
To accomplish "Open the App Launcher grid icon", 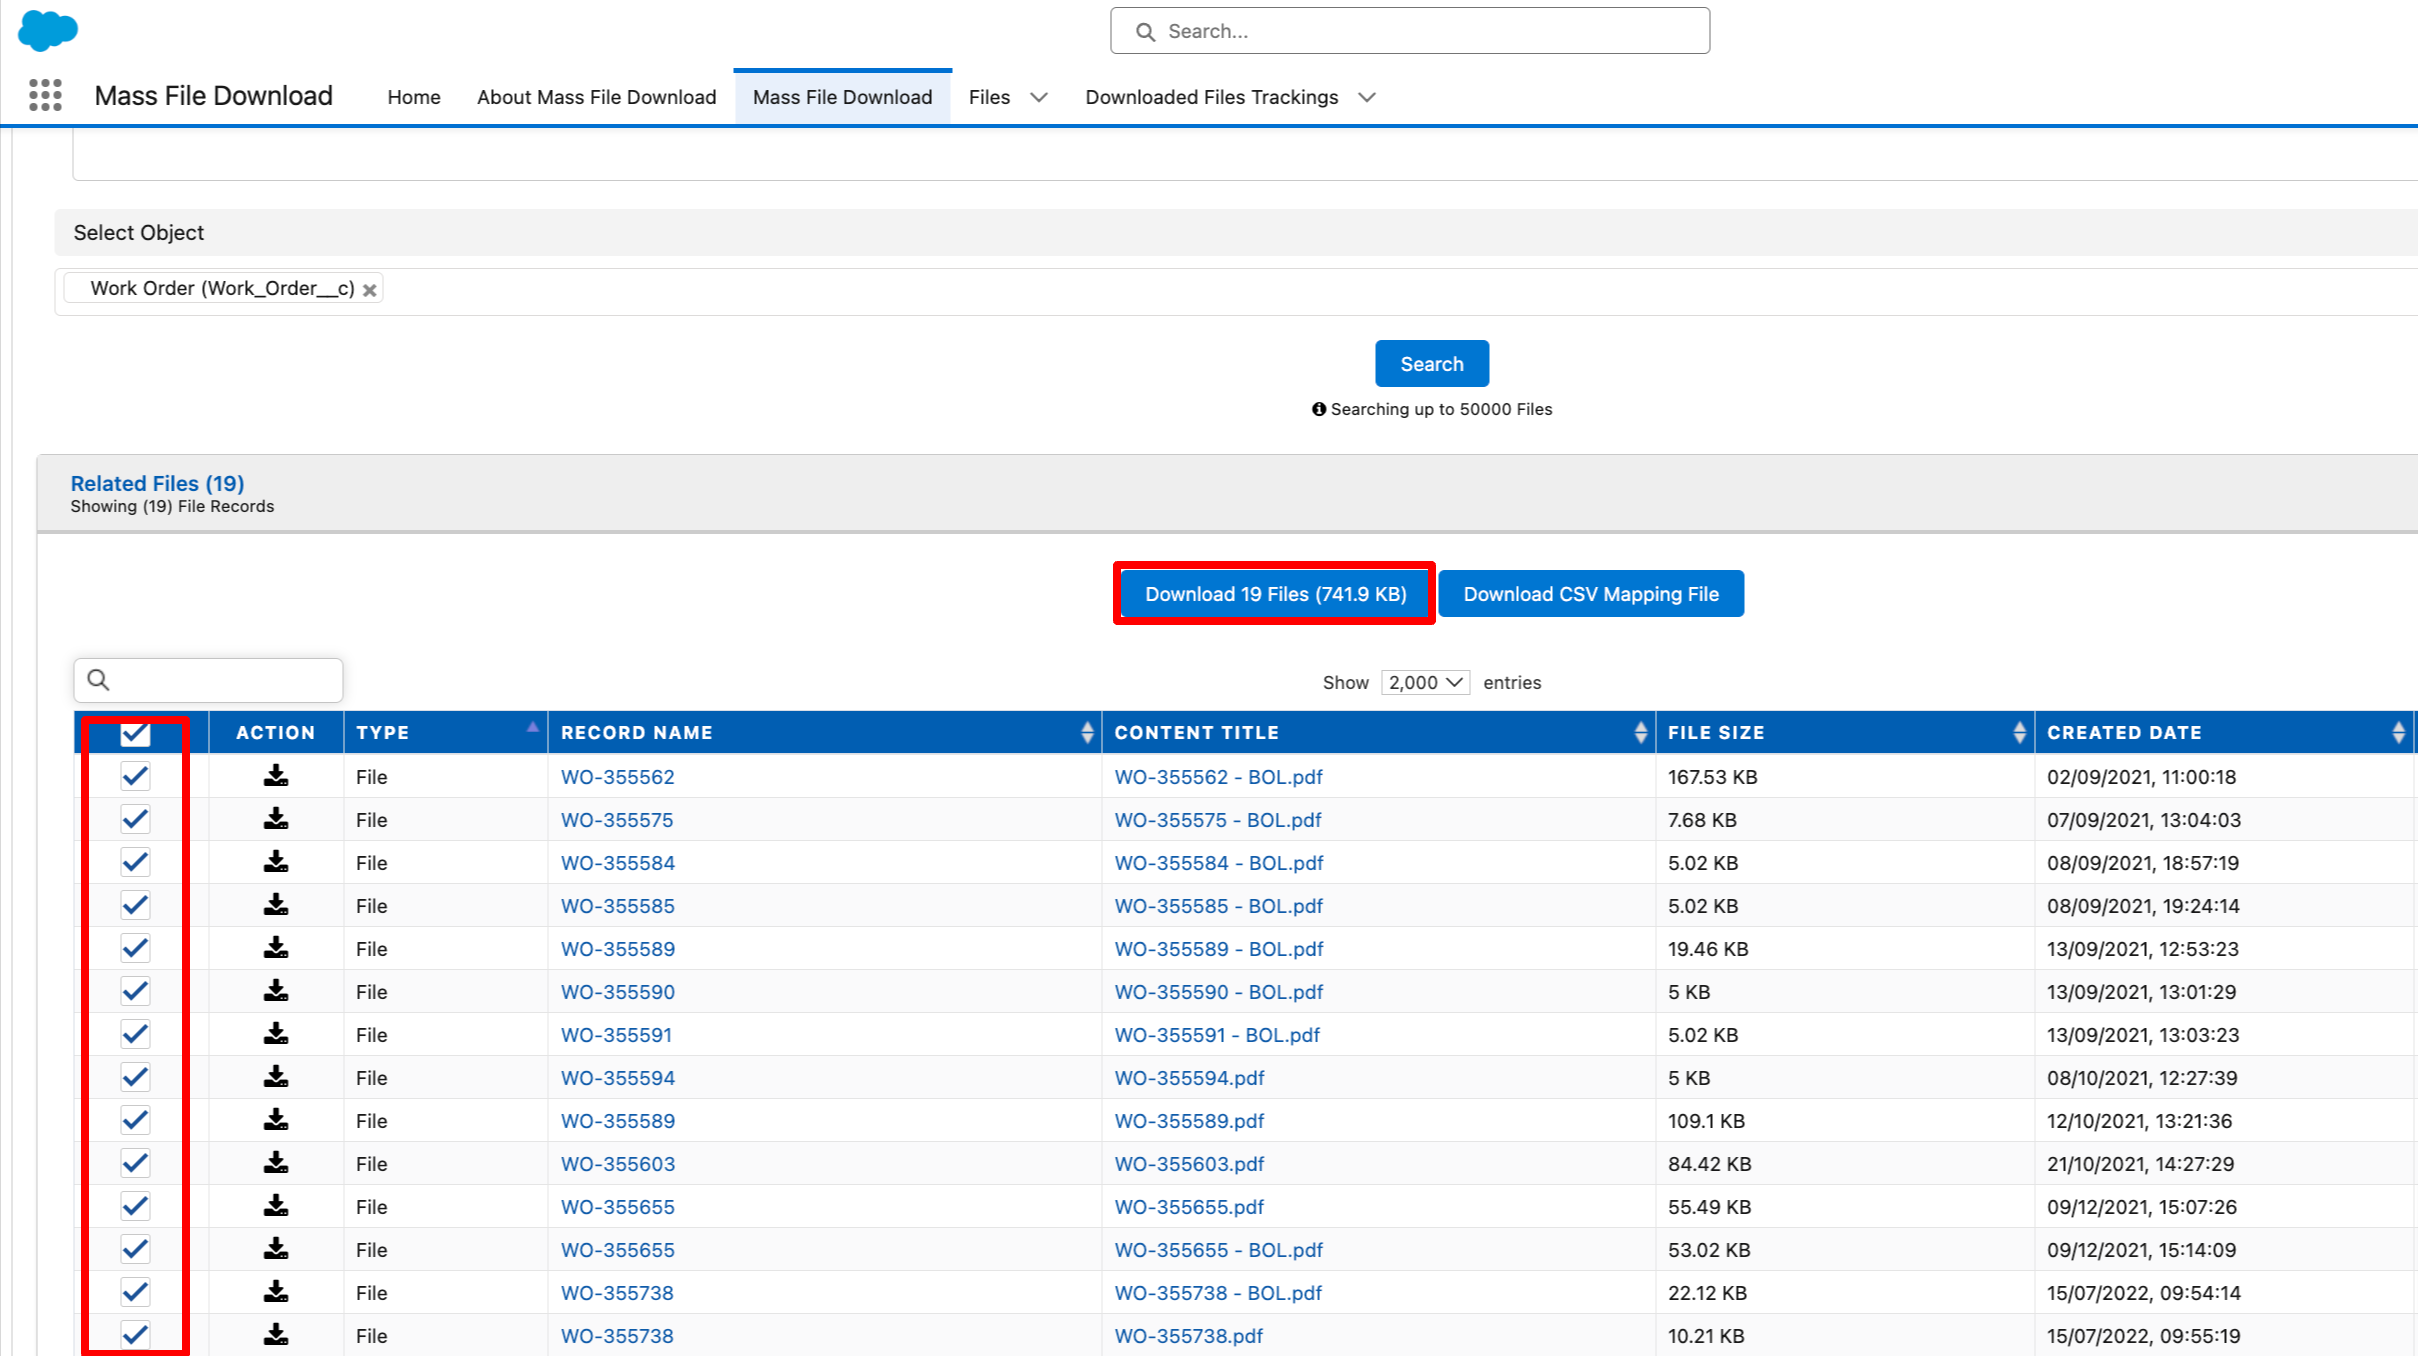I will click(45, 96).
